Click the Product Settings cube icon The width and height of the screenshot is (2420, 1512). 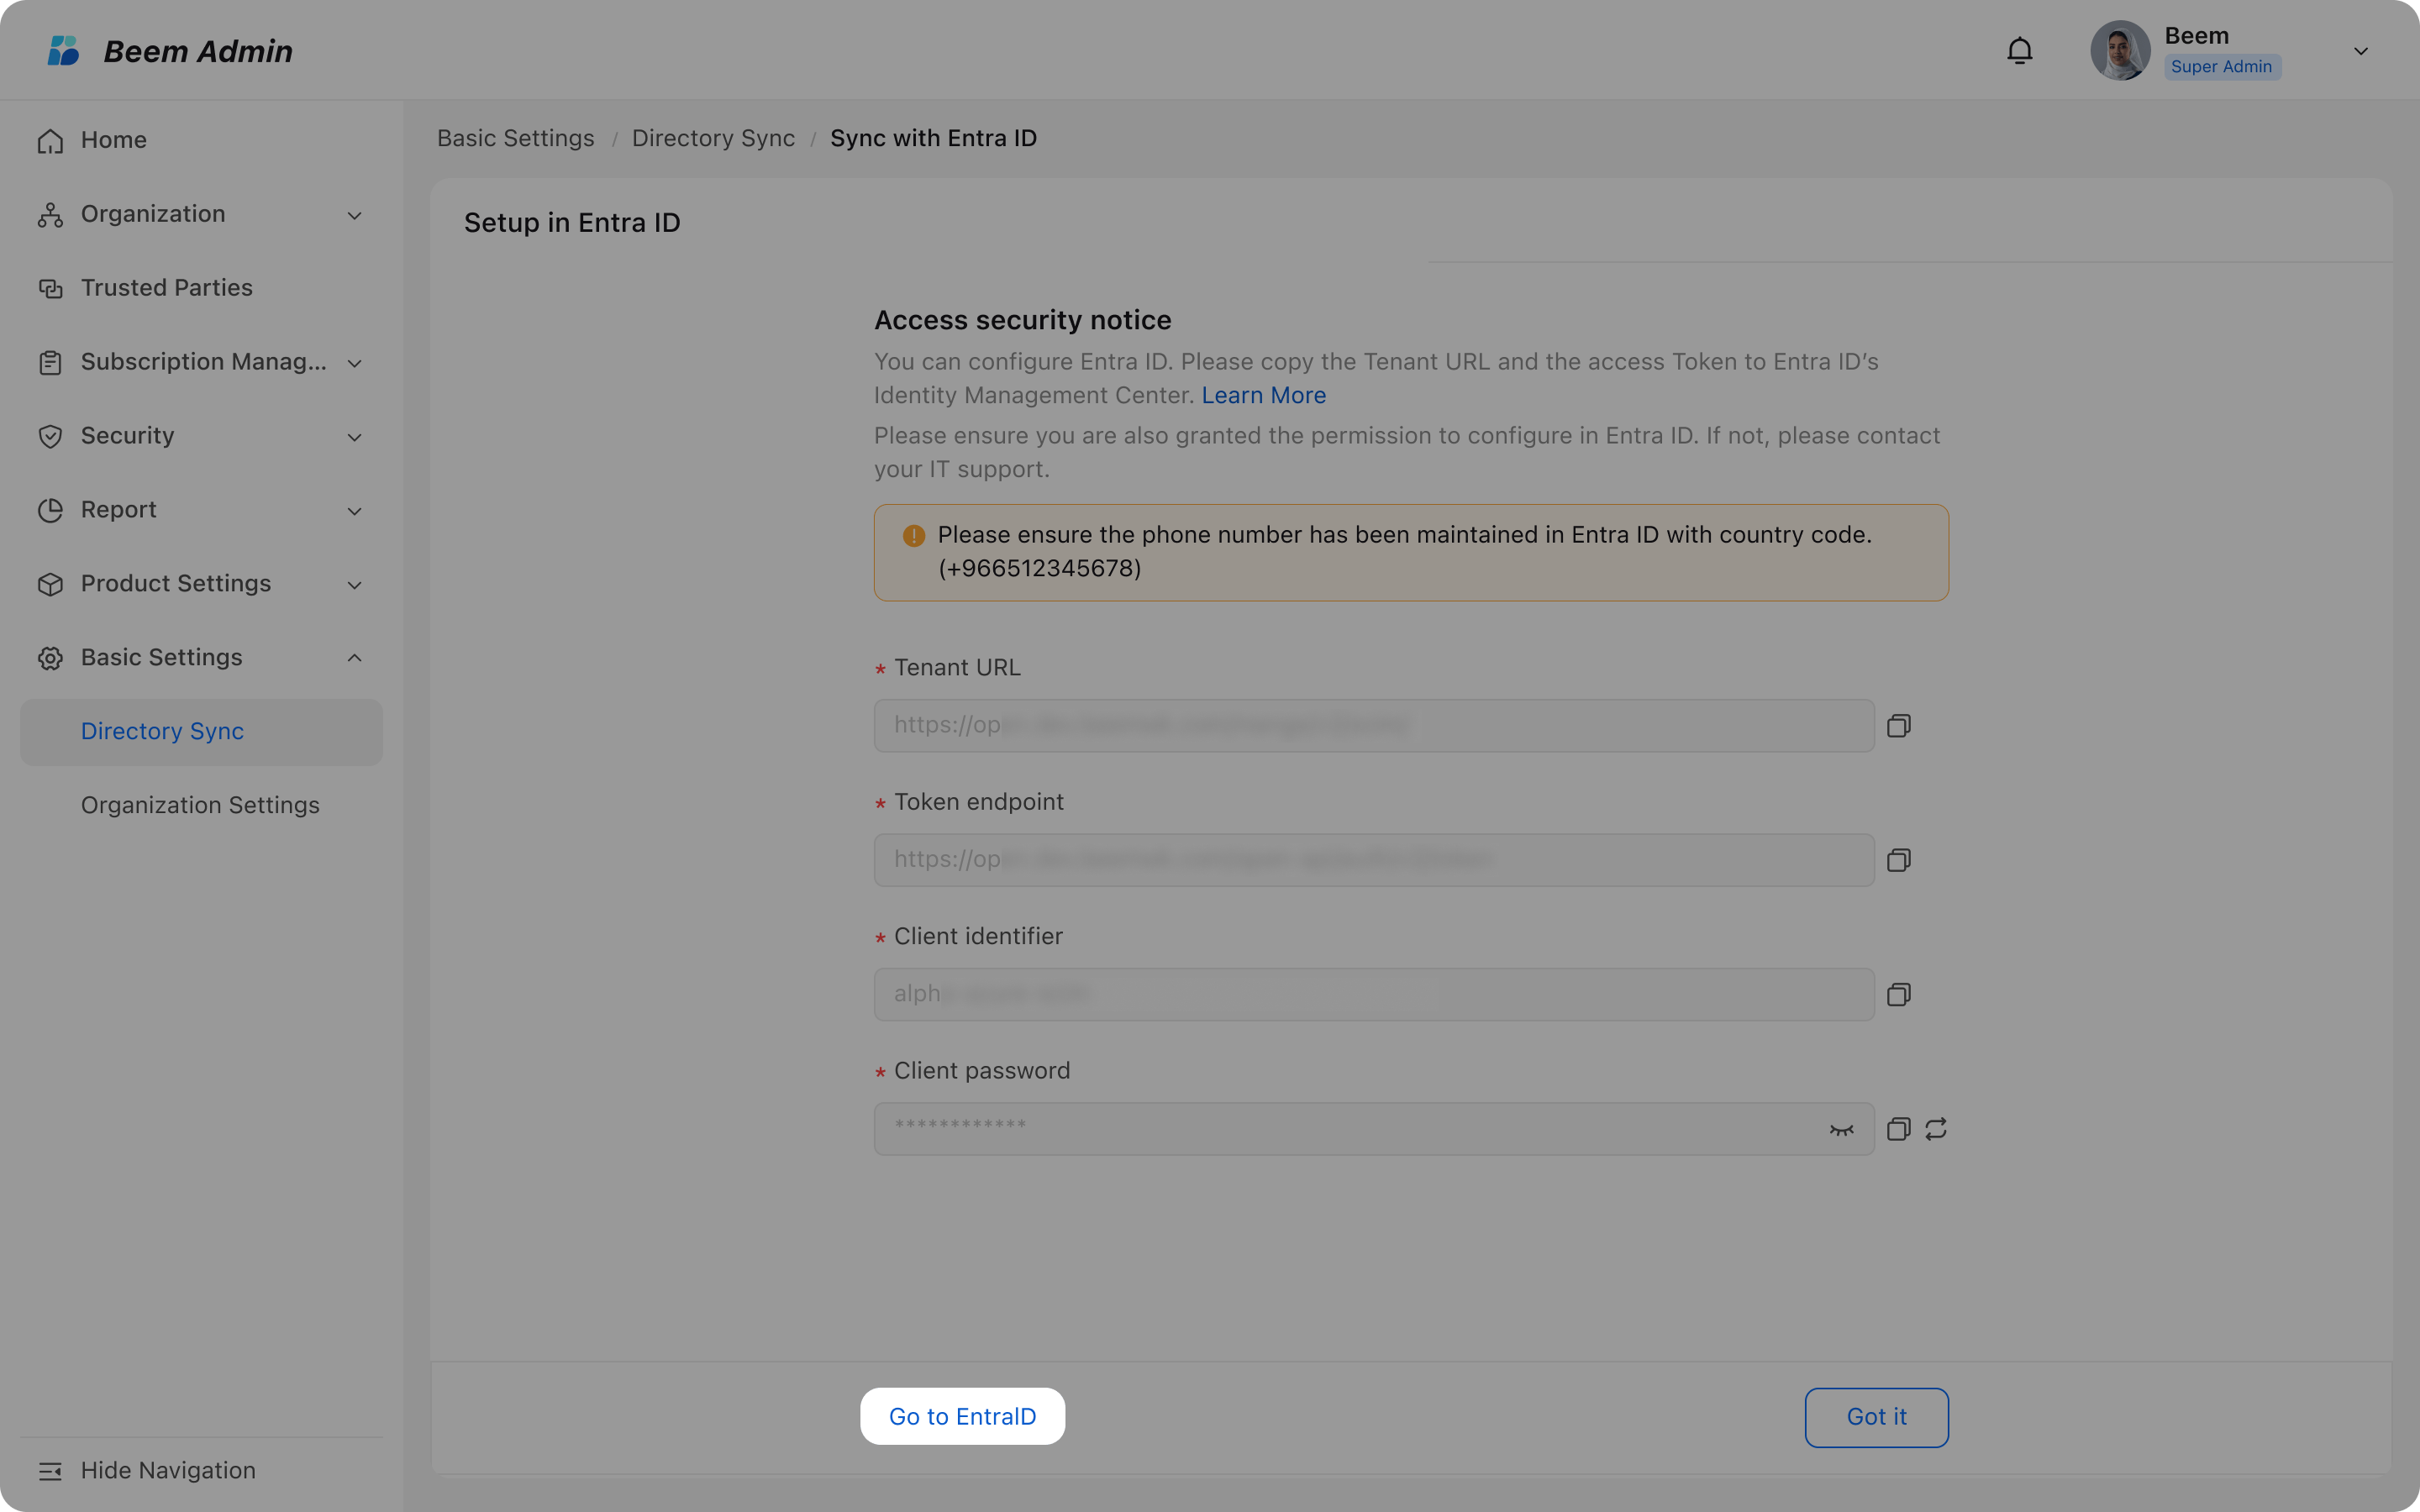point(50,585)
